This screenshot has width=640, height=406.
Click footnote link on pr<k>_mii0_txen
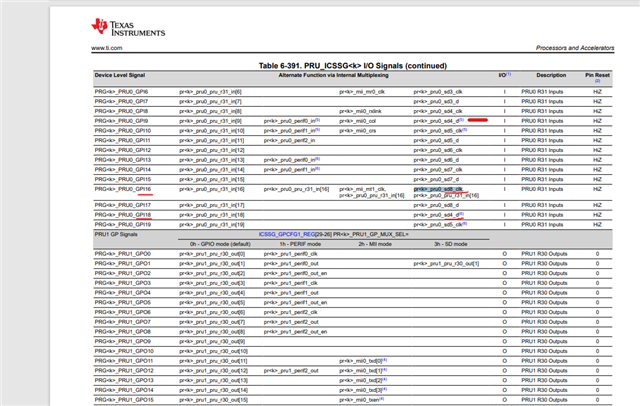[381, 399]
